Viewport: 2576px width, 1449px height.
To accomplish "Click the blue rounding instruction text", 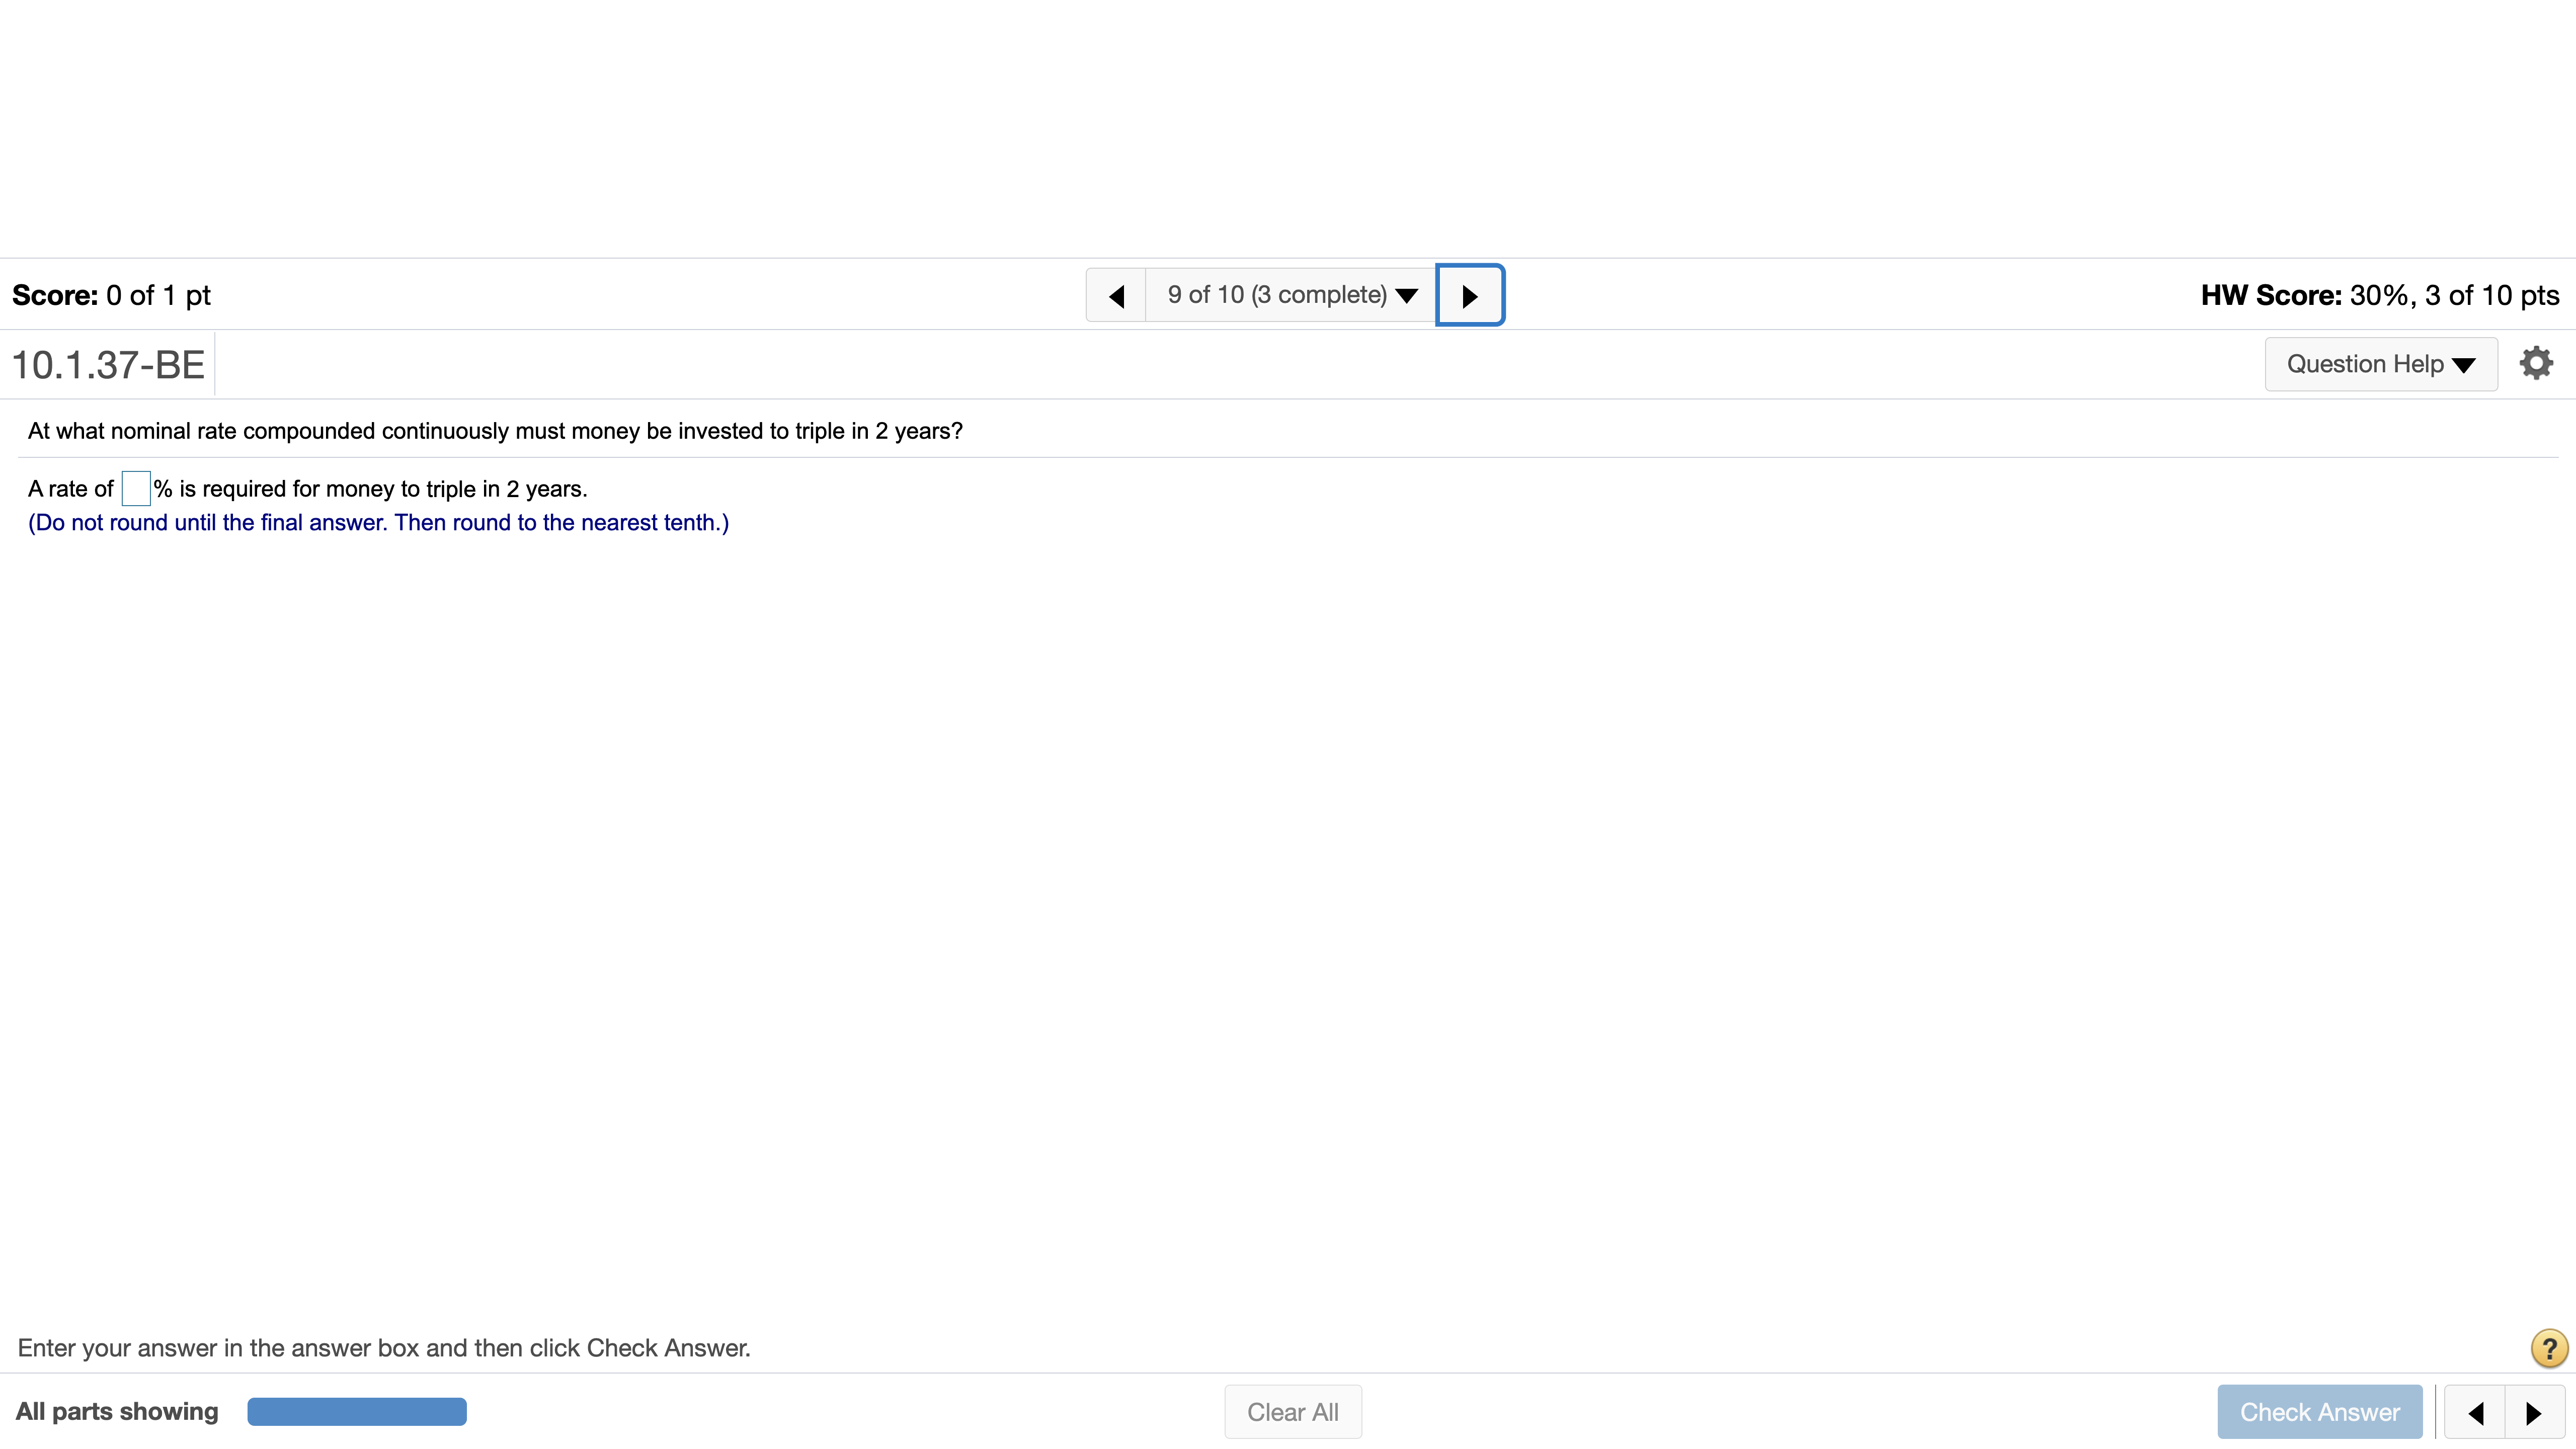I will click(x=378, y=523).
